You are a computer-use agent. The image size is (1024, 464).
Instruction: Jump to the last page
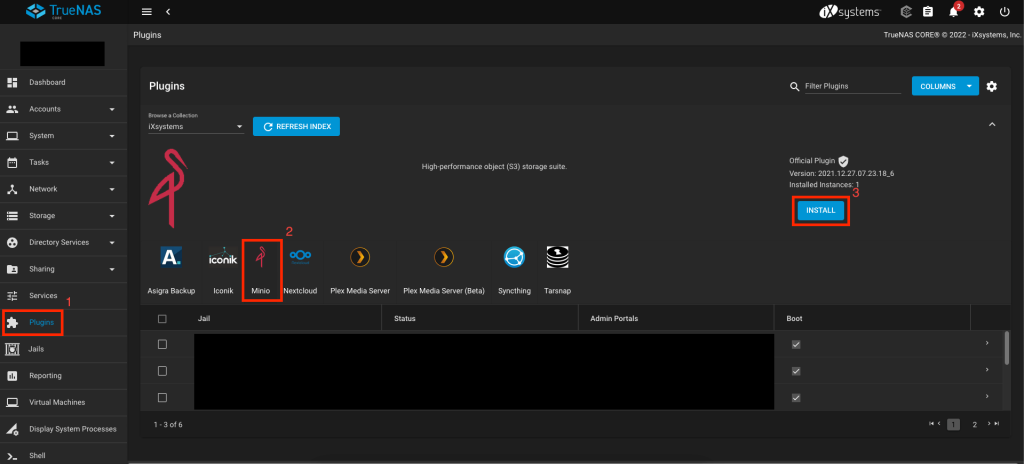[x=997, y=423]
